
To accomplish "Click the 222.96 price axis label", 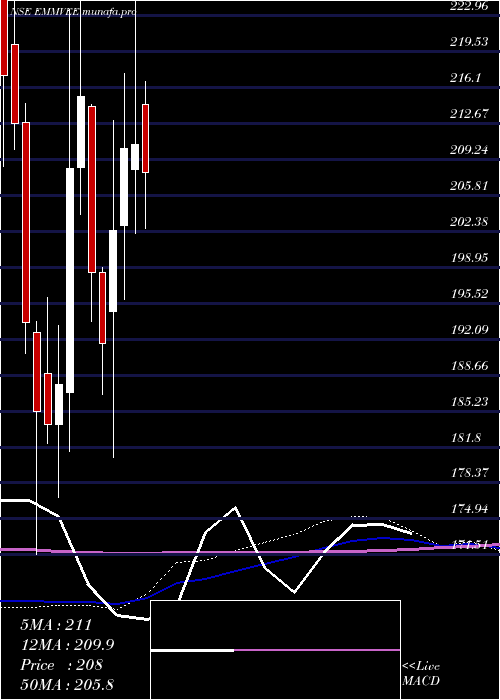I will (469, 6).
